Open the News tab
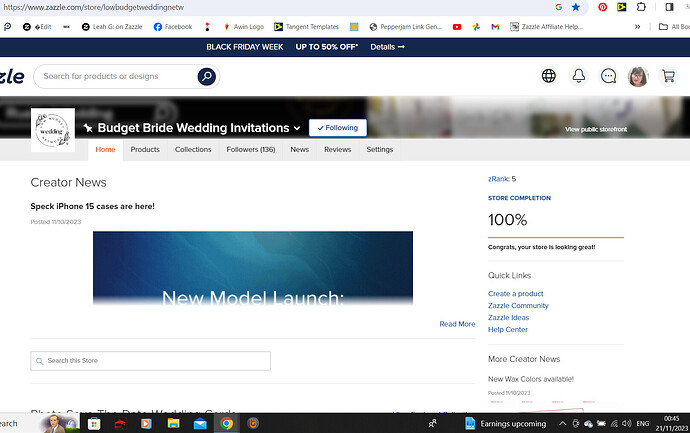 [x=300, y=150]
